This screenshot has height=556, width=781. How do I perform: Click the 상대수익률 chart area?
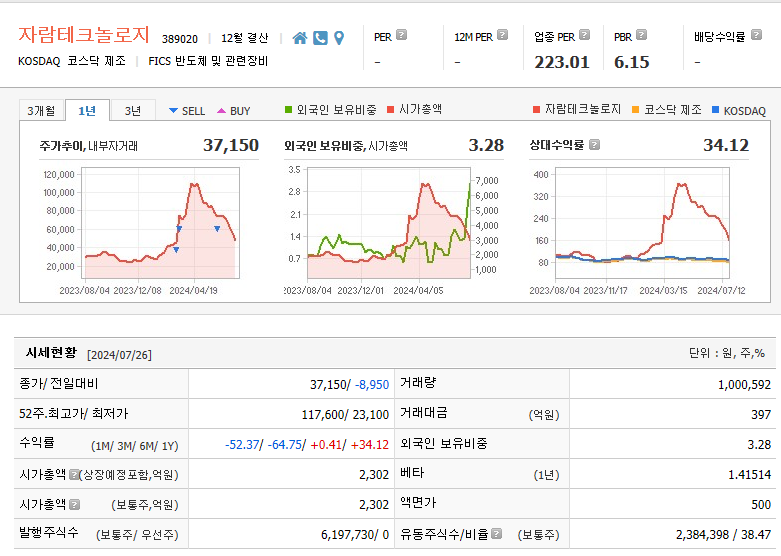643,223
